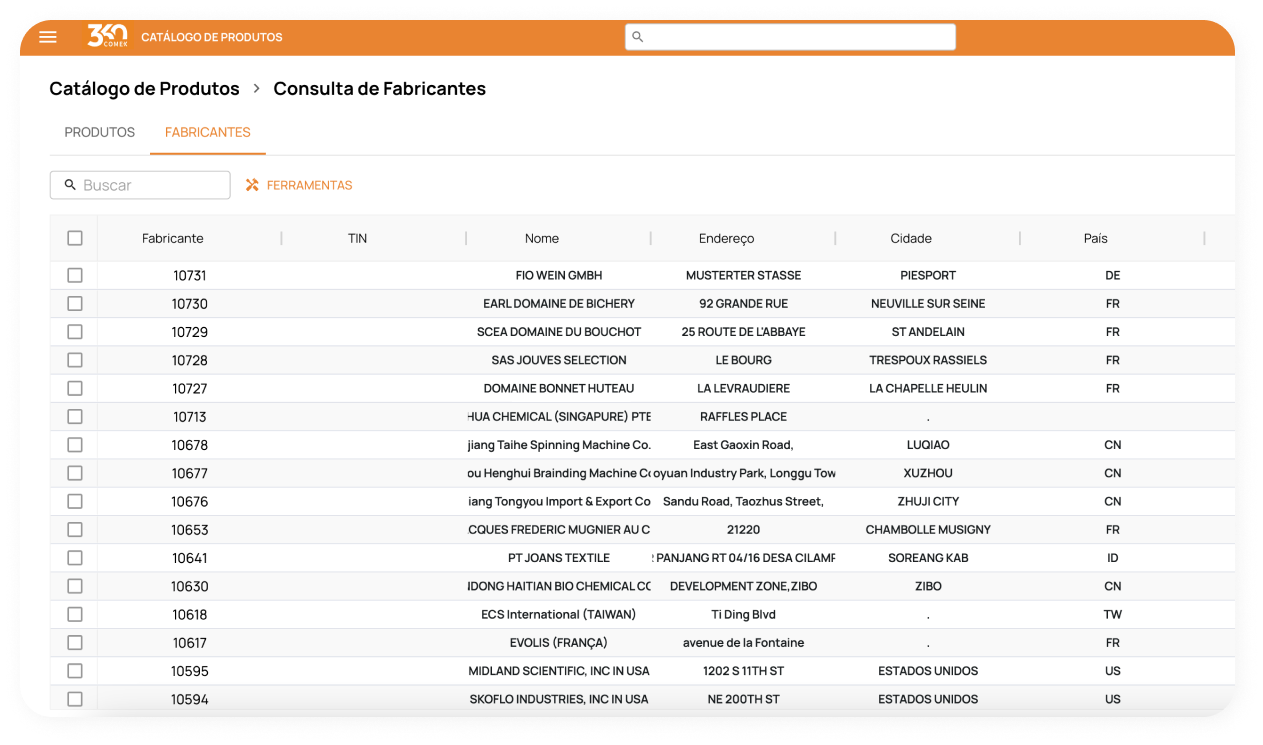Click Catálogo de Produtos title in top bar
Viewport: 1263px width, 745px height.
pos(211,37)
